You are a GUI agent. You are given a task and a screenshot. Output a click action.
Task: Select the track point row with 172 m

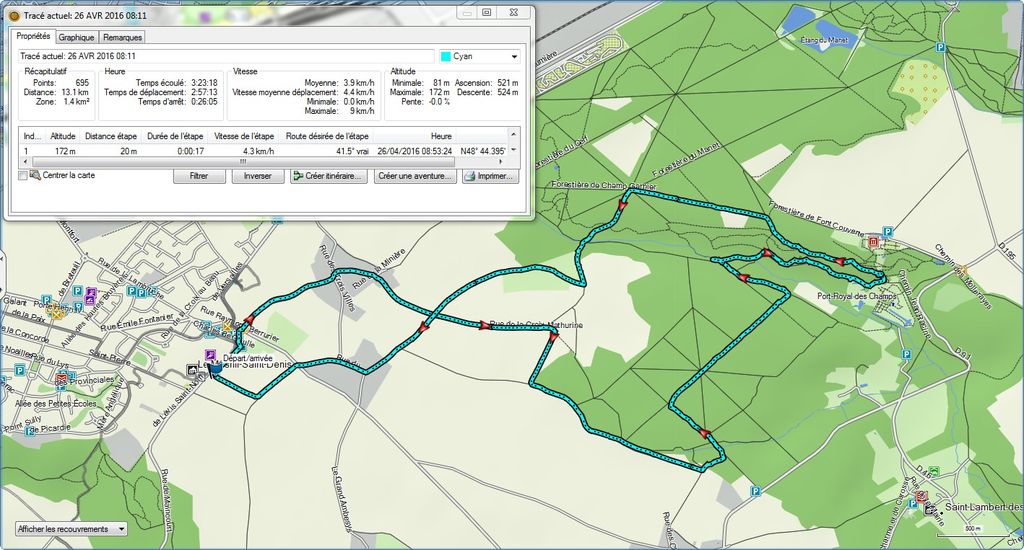click(264, 151)
